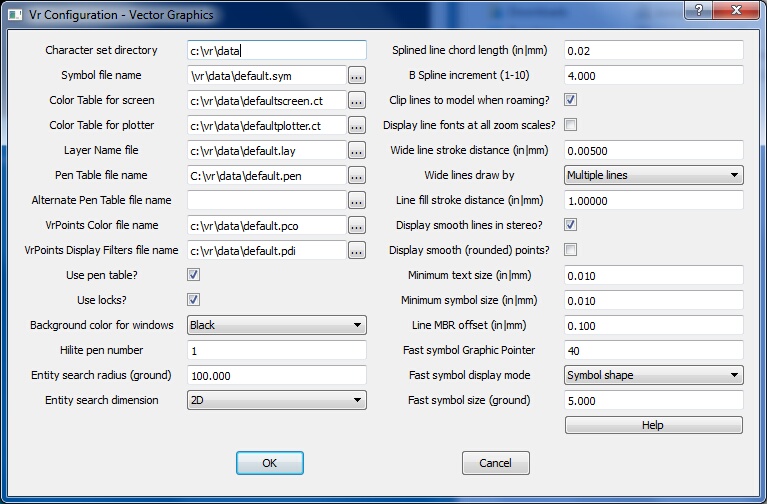This screenshot has width=767, height=504.
Task: Click the Character set directory field
Action: tap(277, 50)
